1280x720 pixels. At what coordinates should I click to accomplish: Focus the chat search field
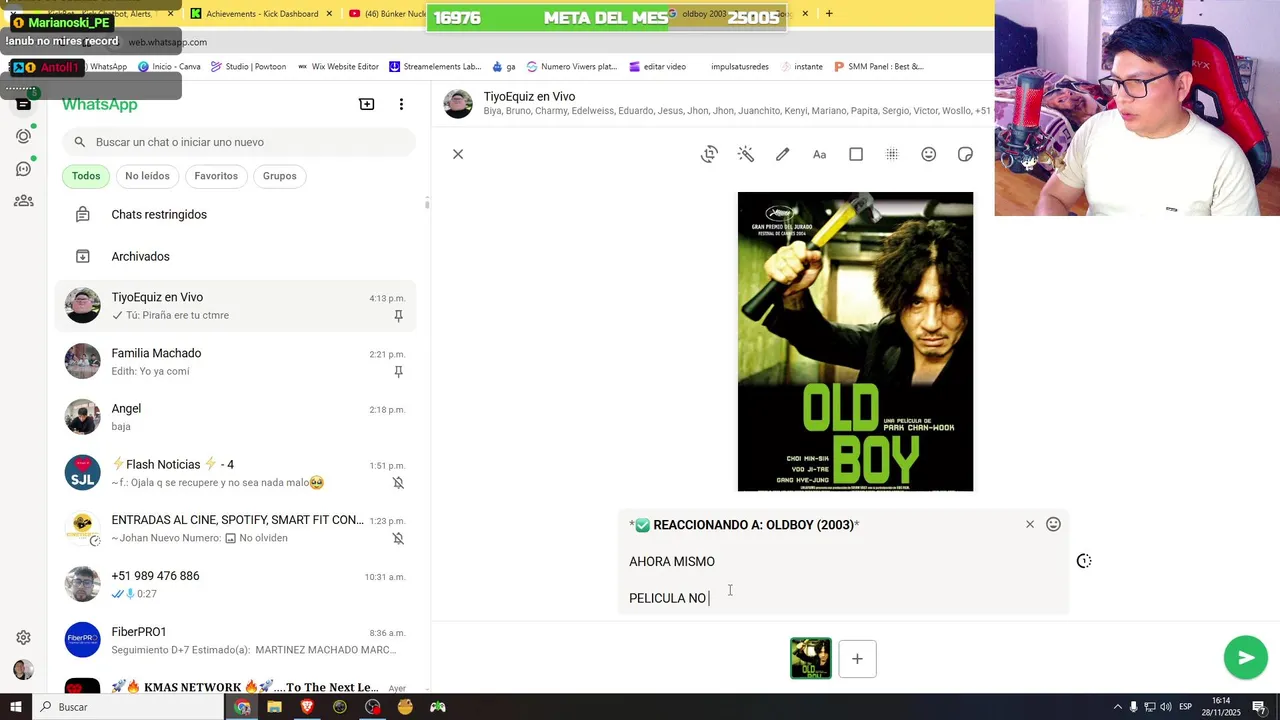click(x=239, y=142)
